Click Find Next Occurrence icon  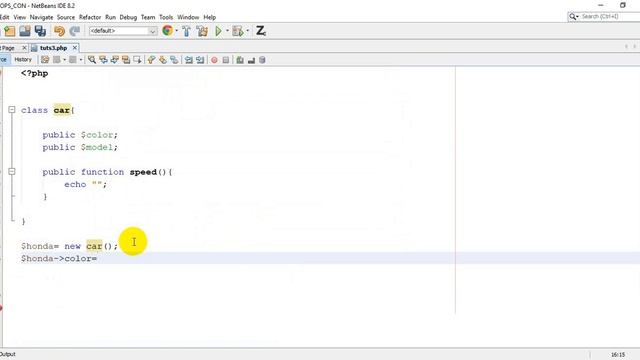coord(115,60)
